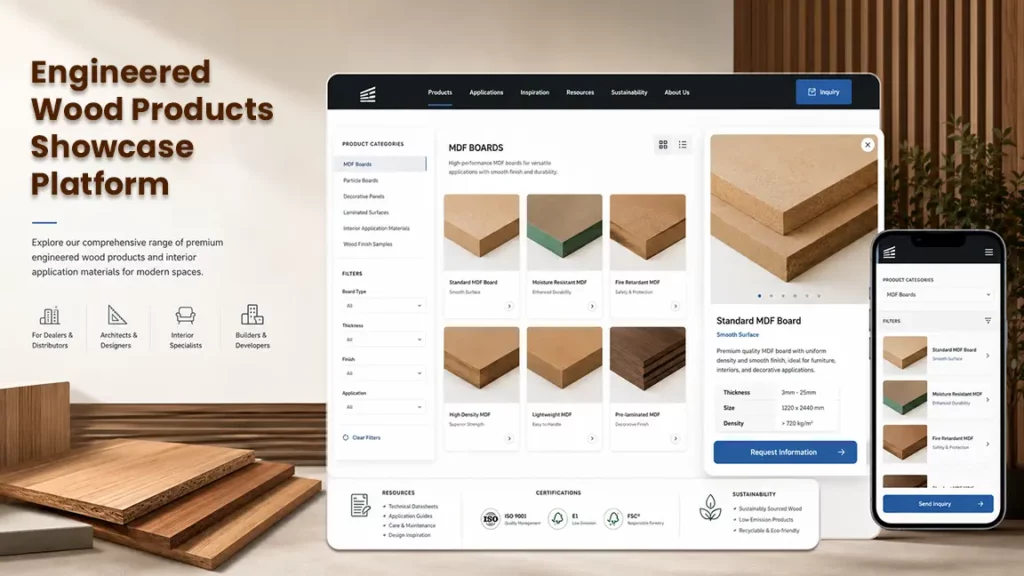Click the Interior Specialists armchair icon
The image size is (1024, 576).
[x=185, y=315]
